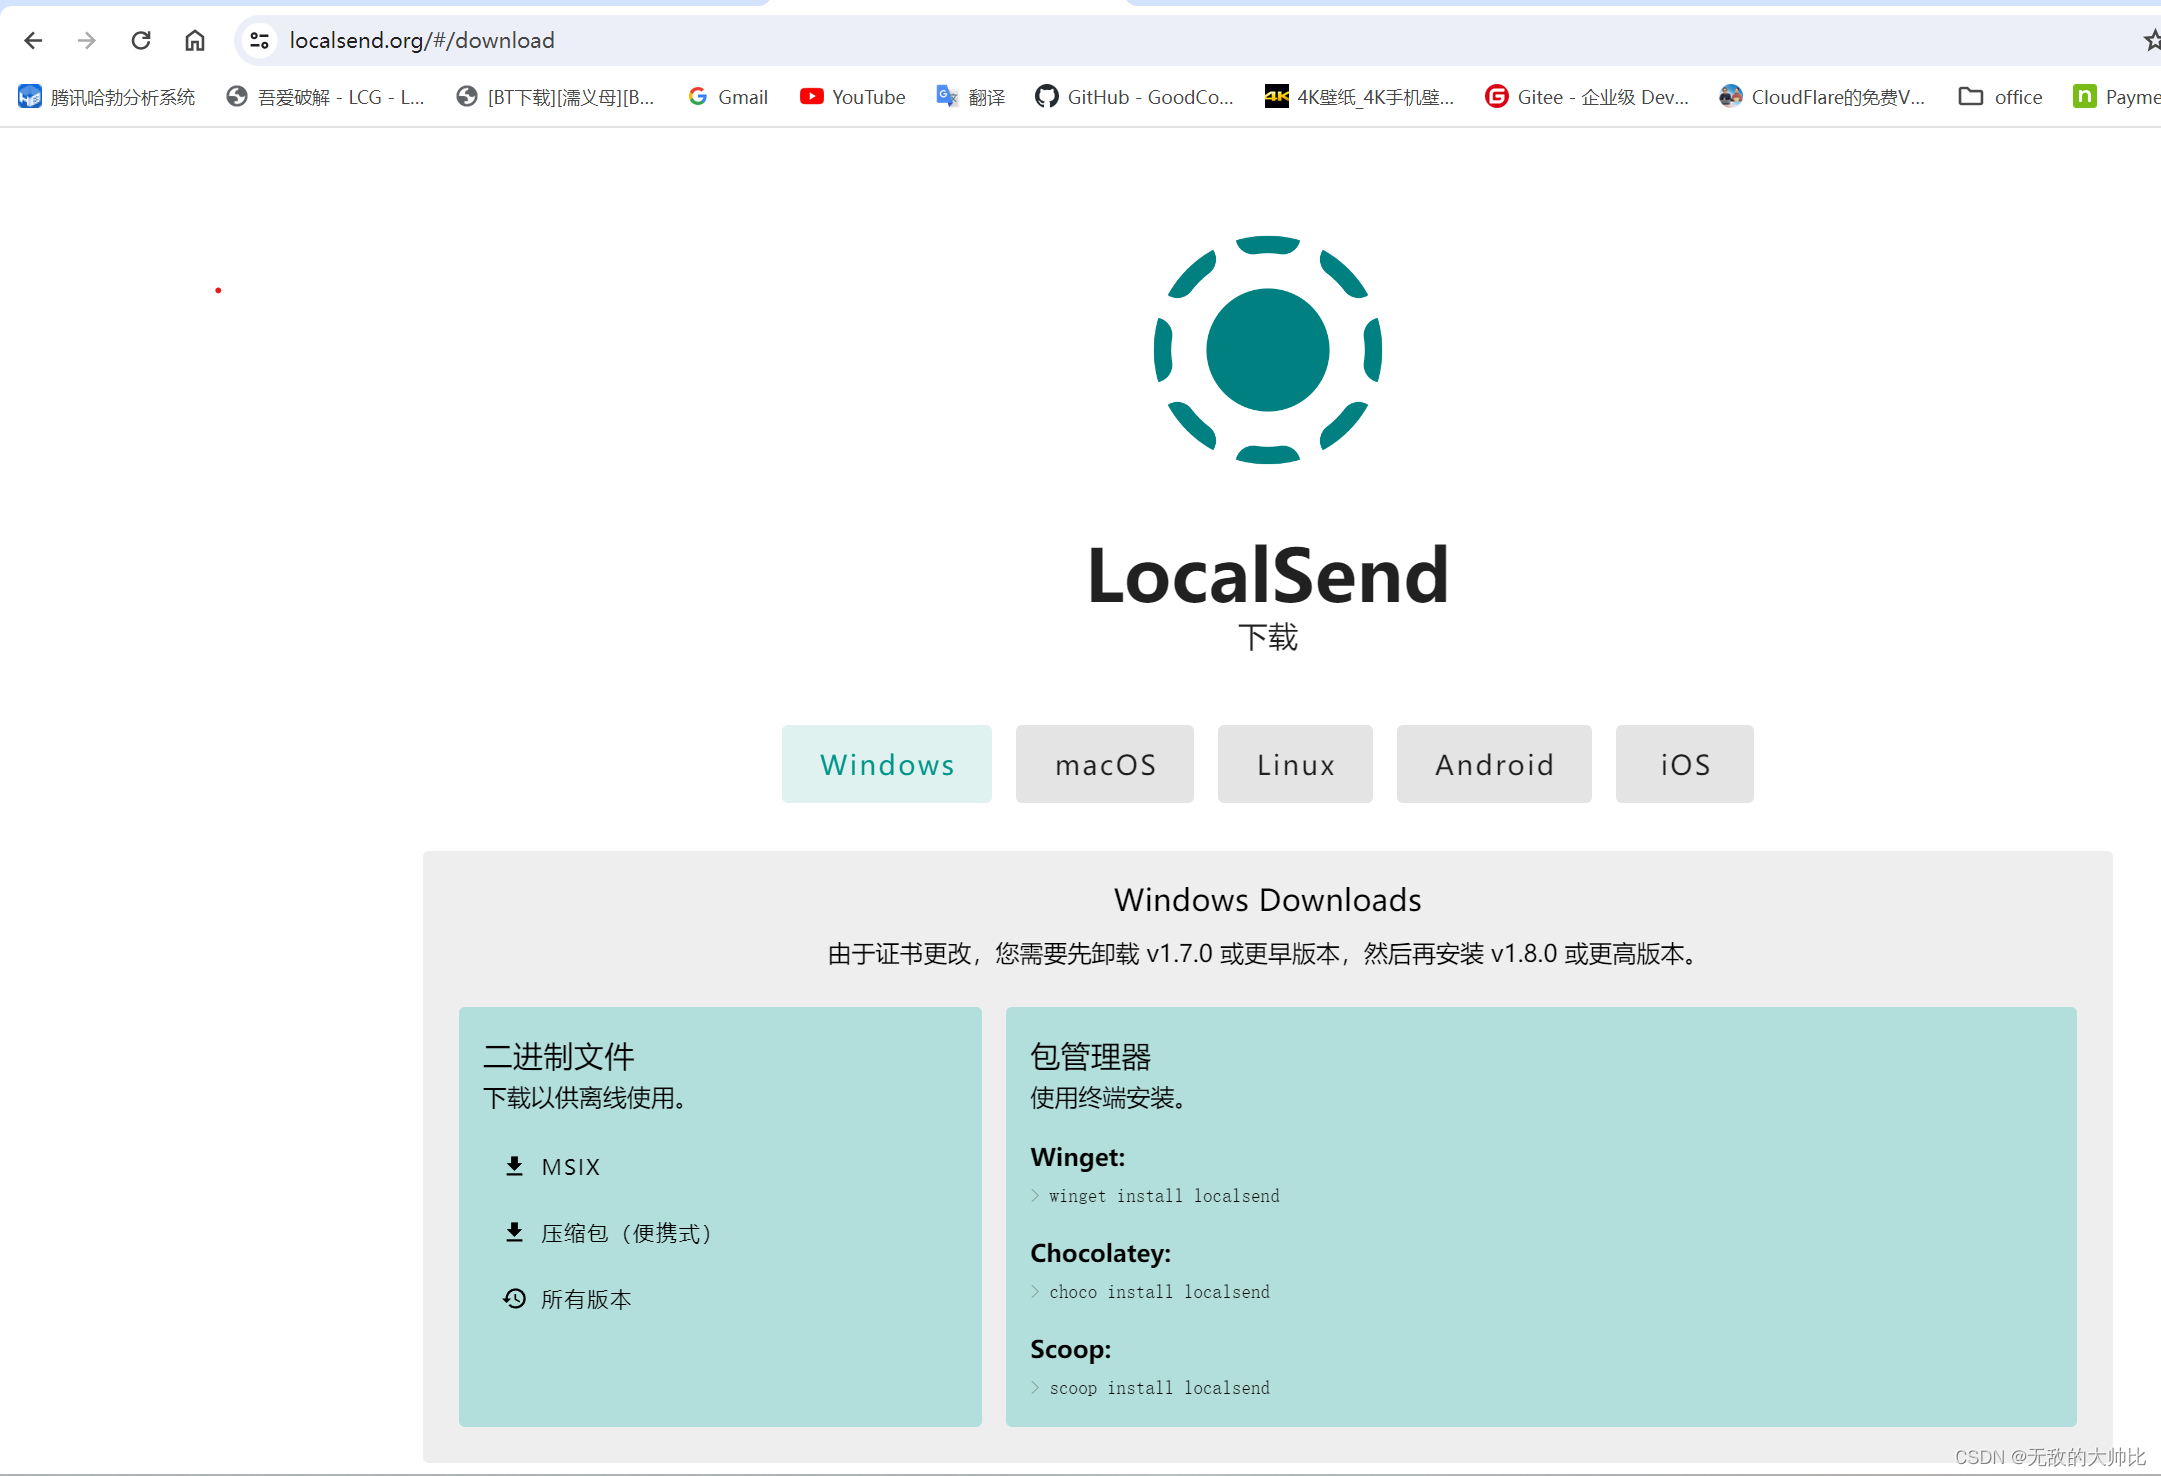Show iOS downloads

click(1684, 764)
